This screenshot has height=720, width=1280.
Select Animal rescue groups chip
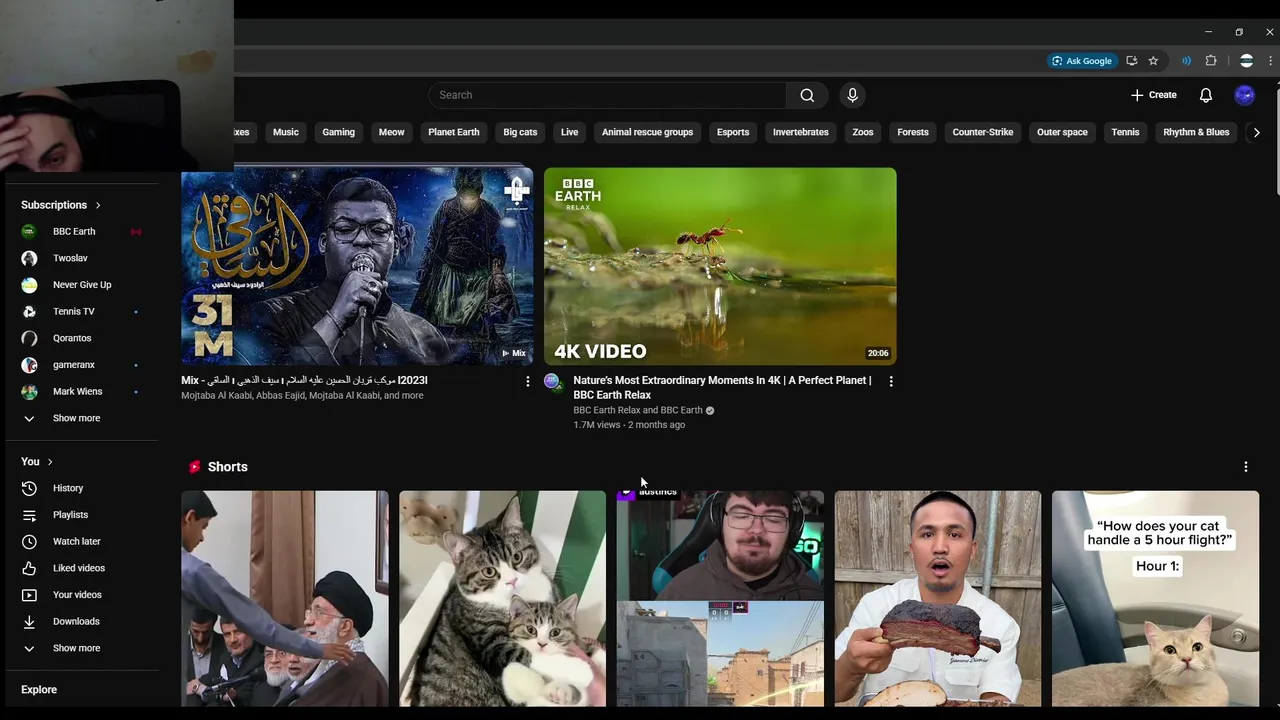(647, 132)
